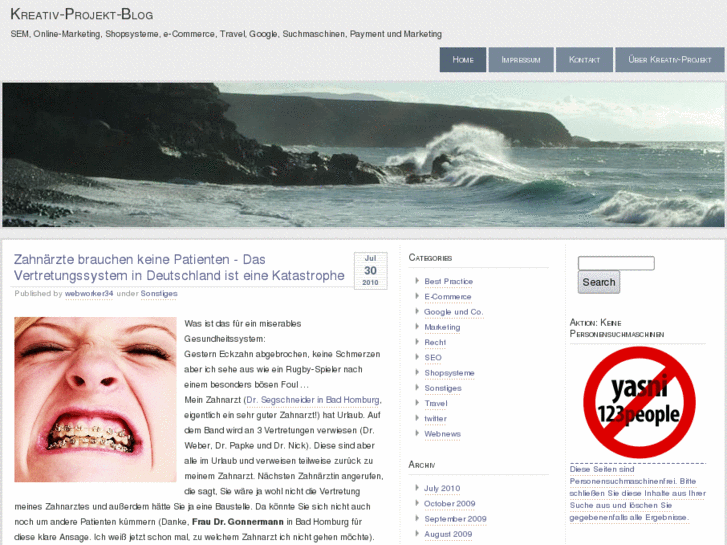This screenshot has height=545, width=727.
Task: Open author webworker34 profile link
Action: pyautogui.click(x=89, y=294)
